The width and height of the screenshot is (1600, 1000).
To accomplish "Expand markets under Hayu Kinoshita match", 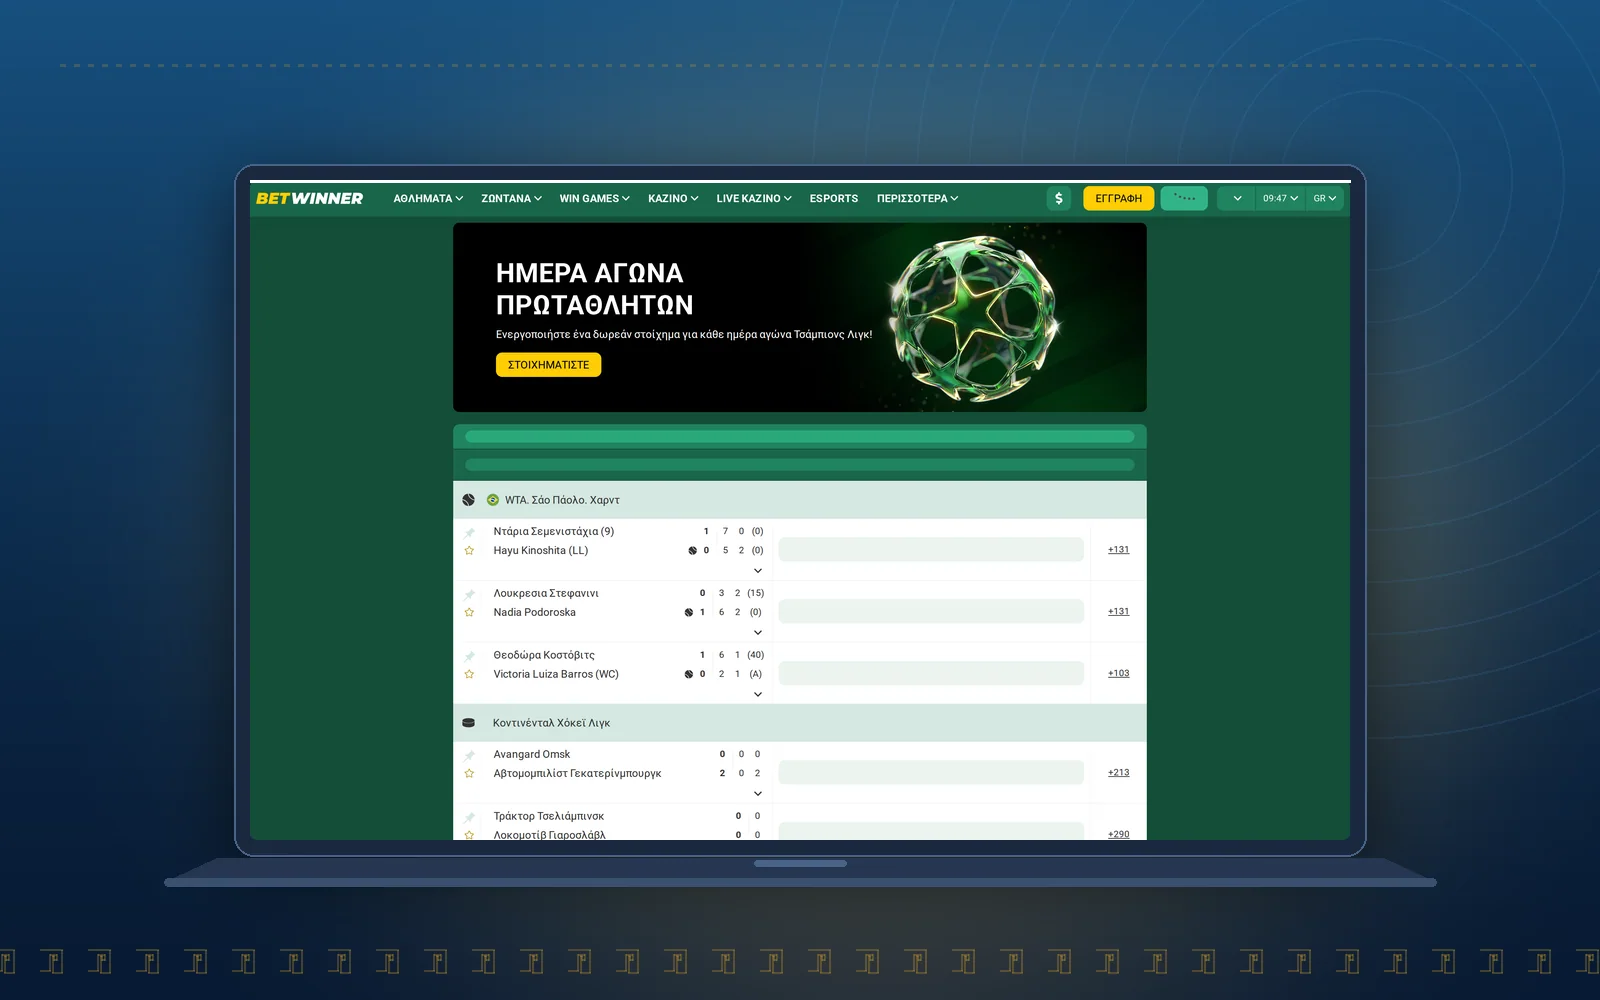I will [x=758, y=571].
